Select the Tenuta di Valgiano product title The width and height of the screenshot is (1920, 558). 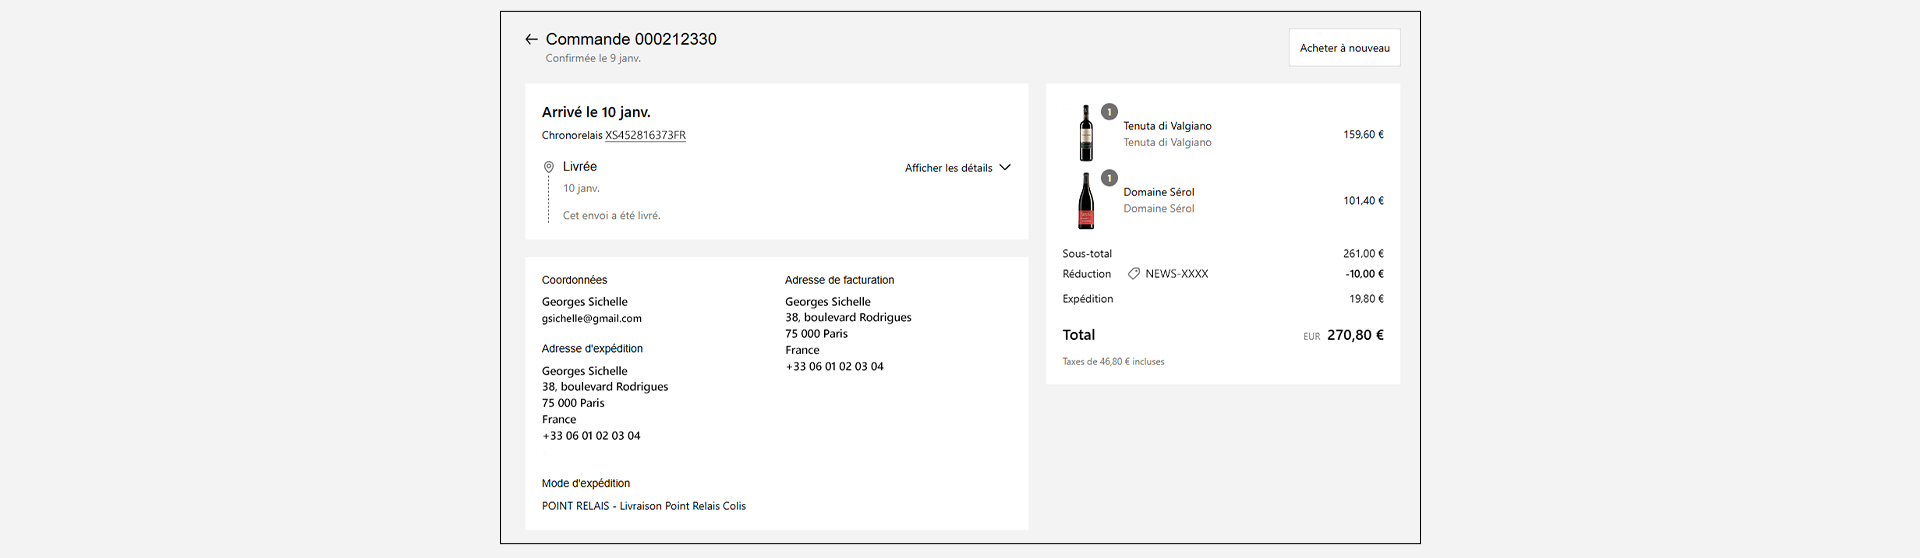coord(1167,126)
